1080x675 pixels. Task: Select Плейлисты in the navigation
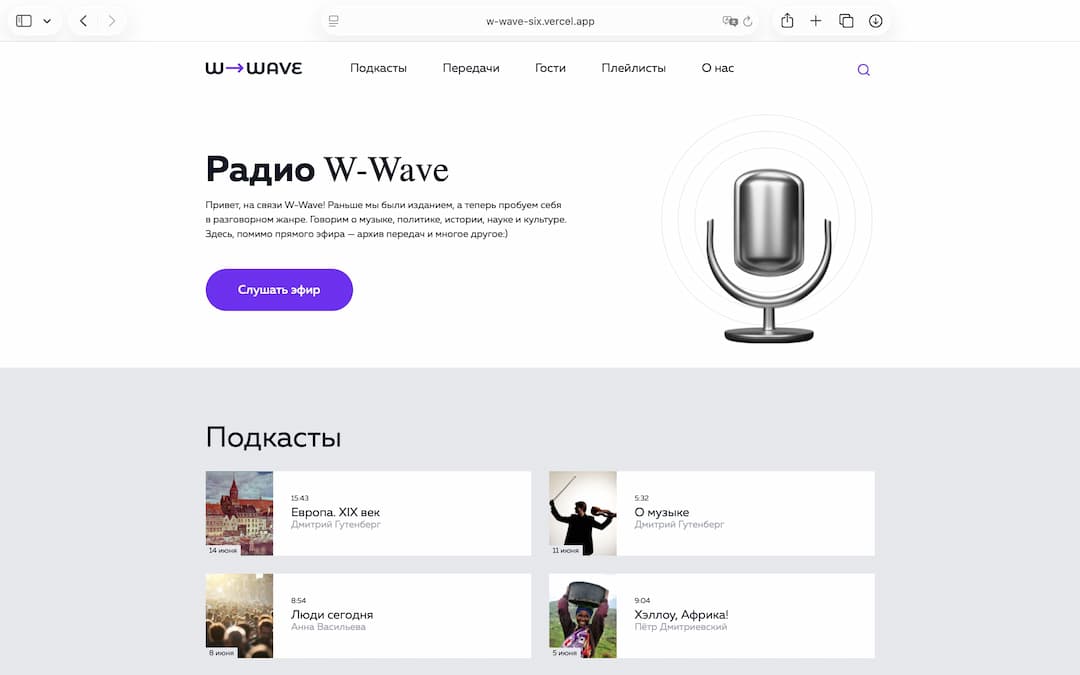click(633, 68)
